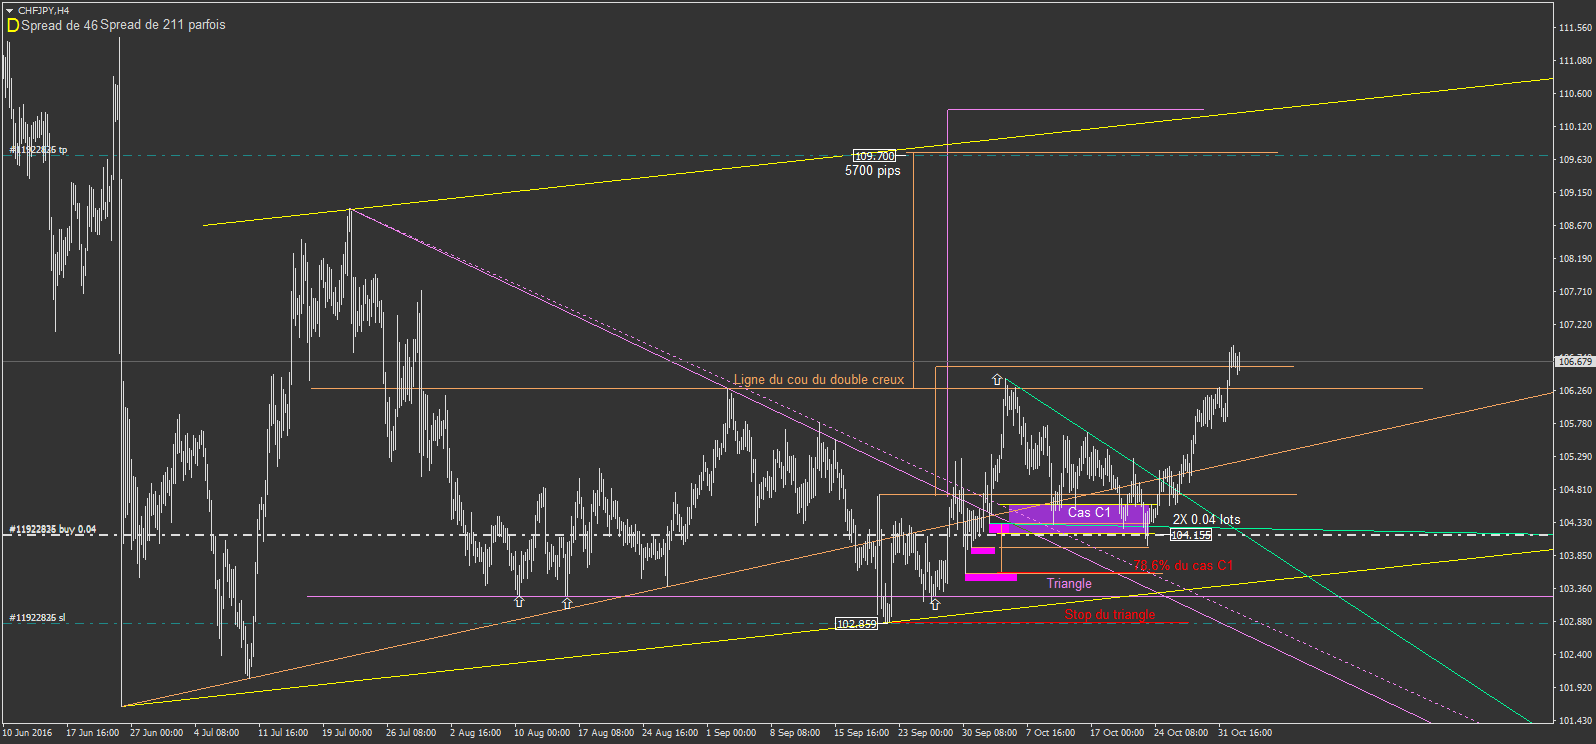Image resolution: width=1596 pixels, height=744 pixels.
Task: Click the '23 Sep 00:00' time axis label
Action: pyautogui.click(x=925, y=733)
